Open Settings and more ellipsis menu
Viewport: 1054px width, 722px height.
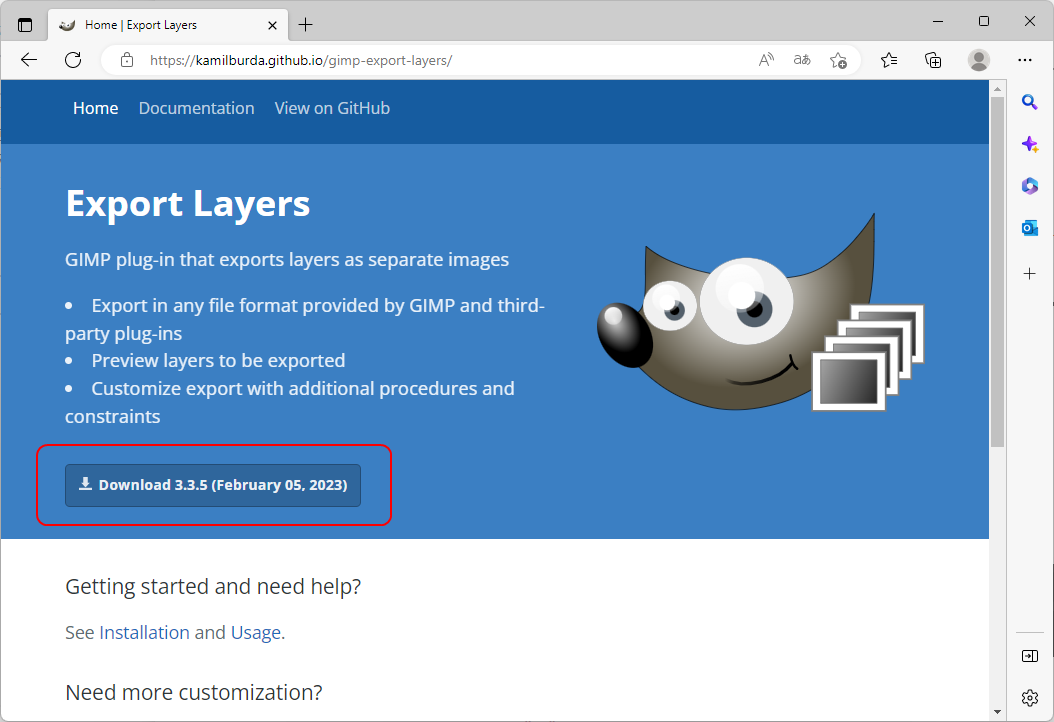tap(1025, 60)
